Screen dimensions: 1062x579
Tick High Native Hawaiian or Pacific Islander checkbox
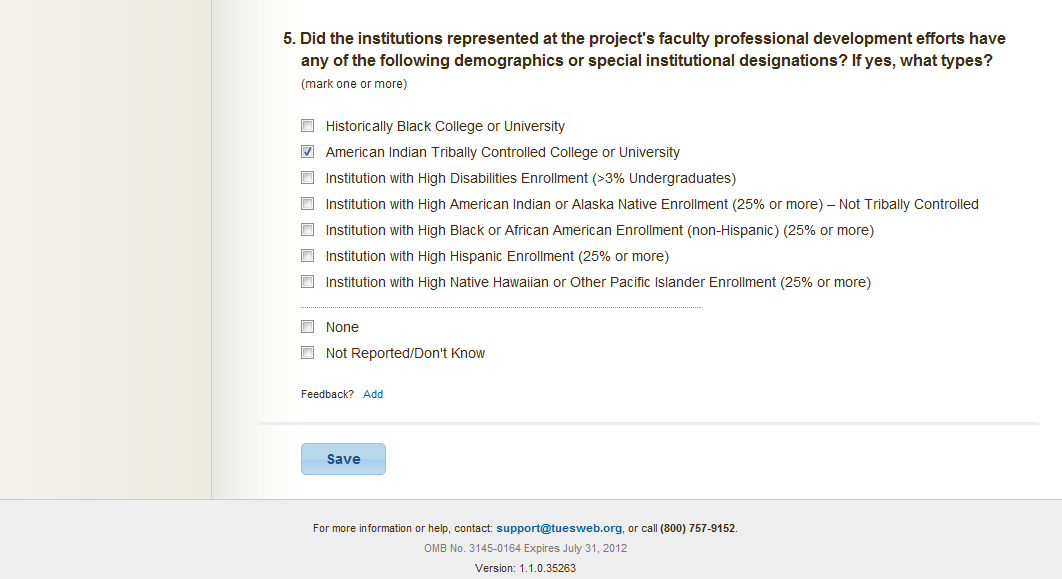[x=307, y=282]
